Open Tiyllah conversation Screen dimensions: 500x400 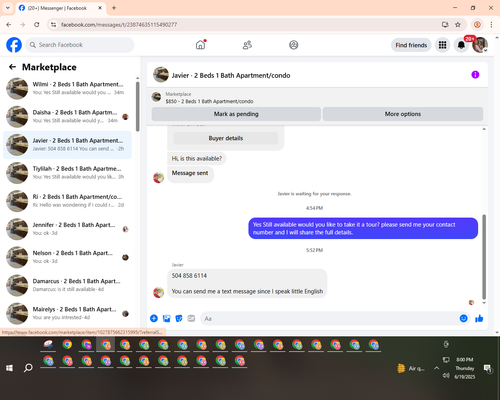pos(67,173)
